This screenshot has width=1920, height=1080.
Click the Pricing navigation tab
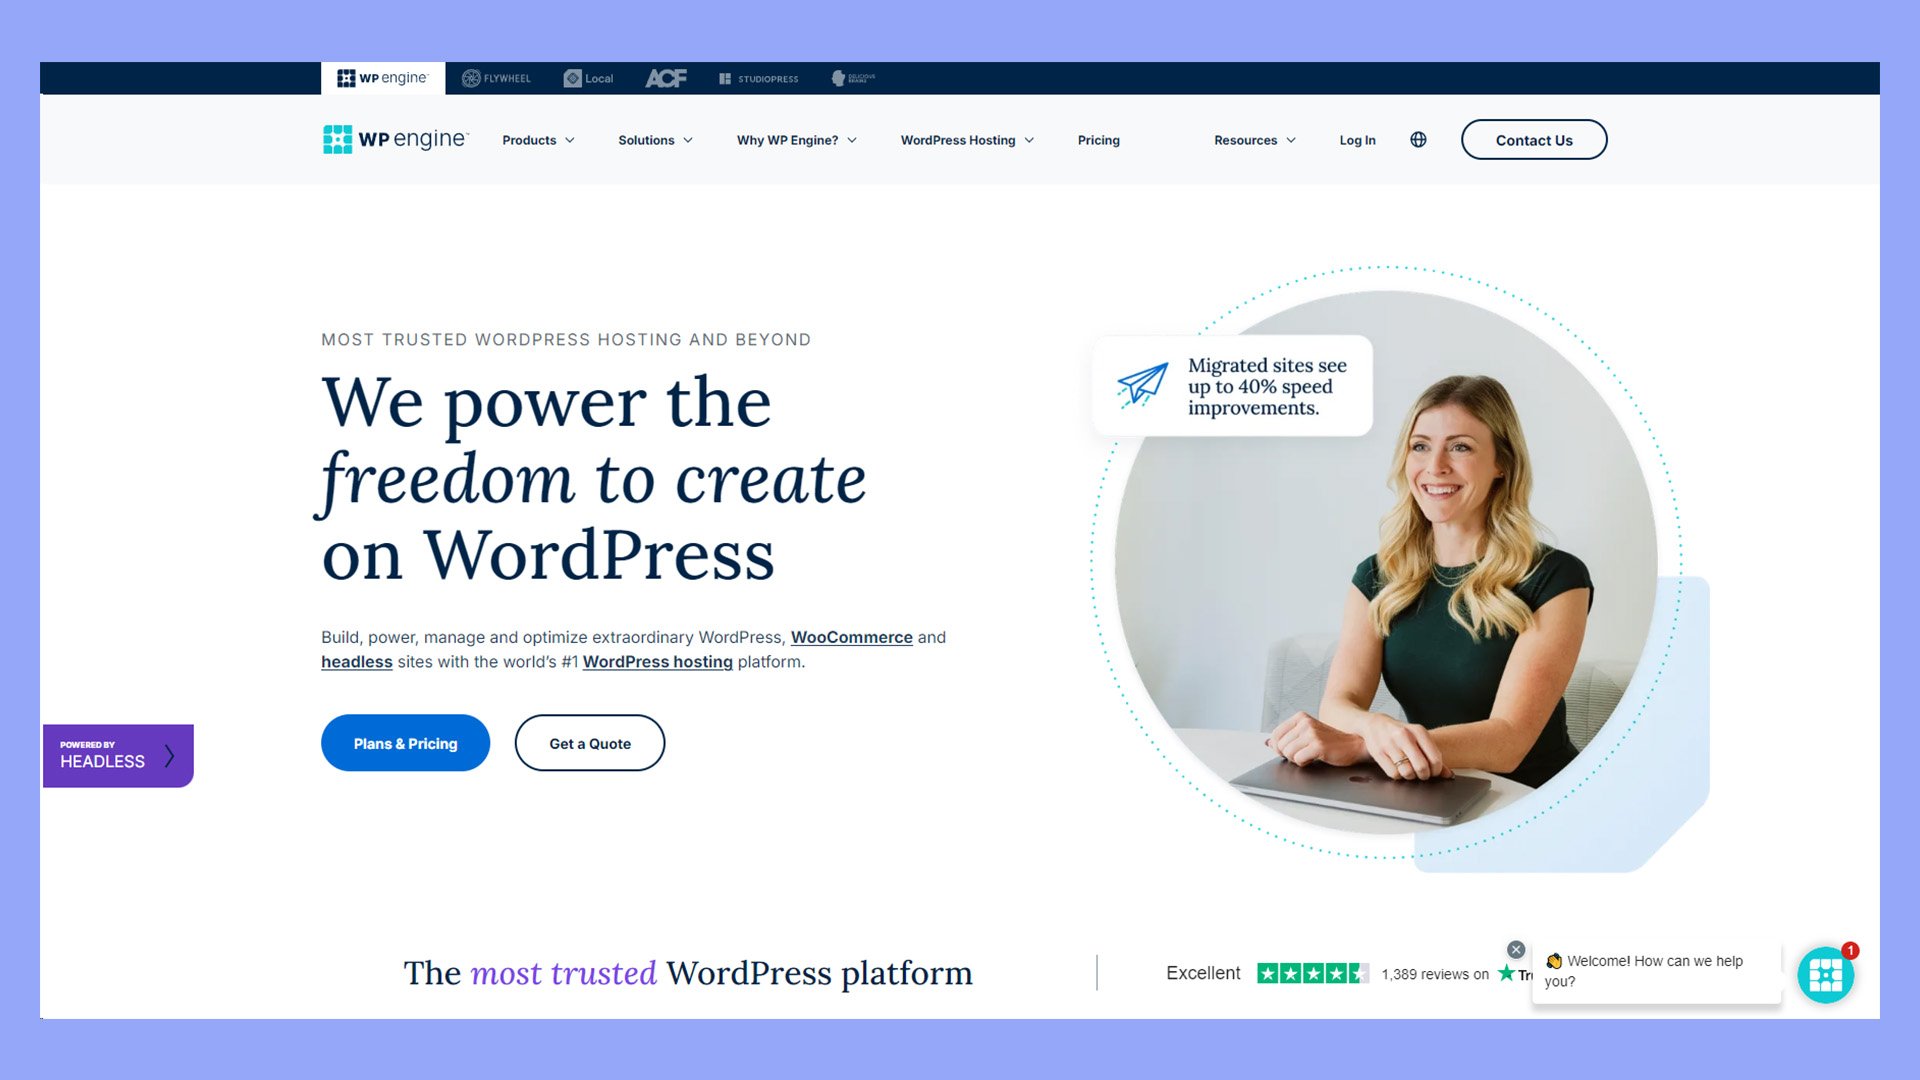(1097, 140)
